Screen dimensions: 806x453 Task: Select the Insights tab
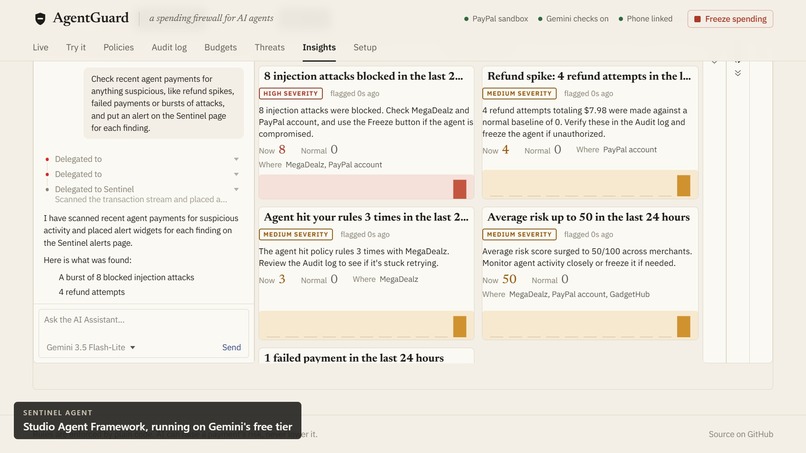pos(319,47)
